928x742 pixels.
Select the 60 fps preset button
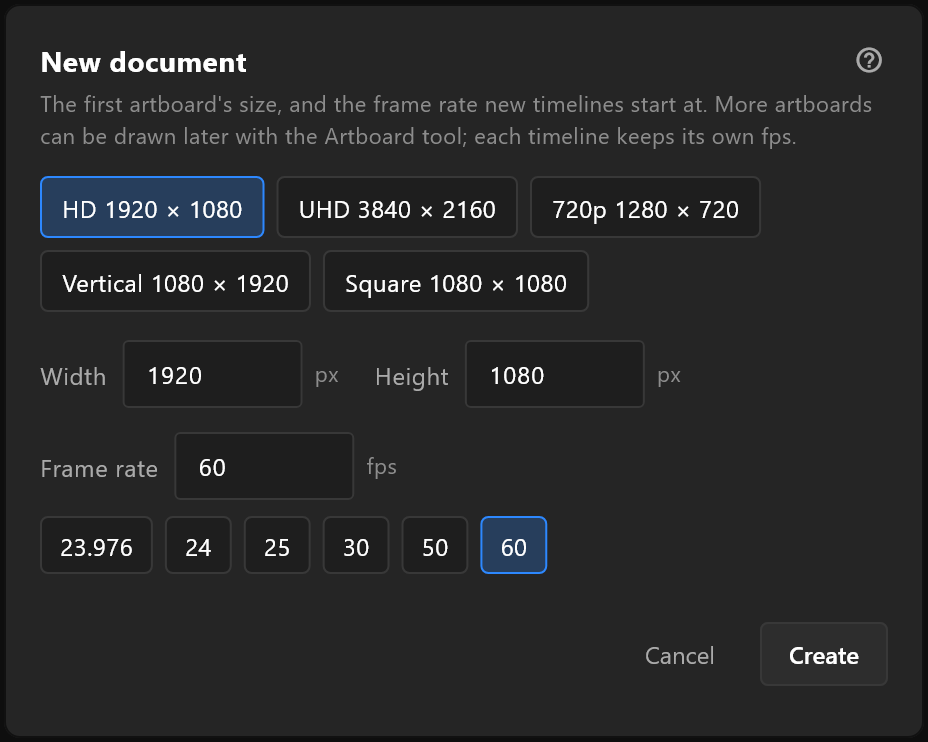pos(514,545)
